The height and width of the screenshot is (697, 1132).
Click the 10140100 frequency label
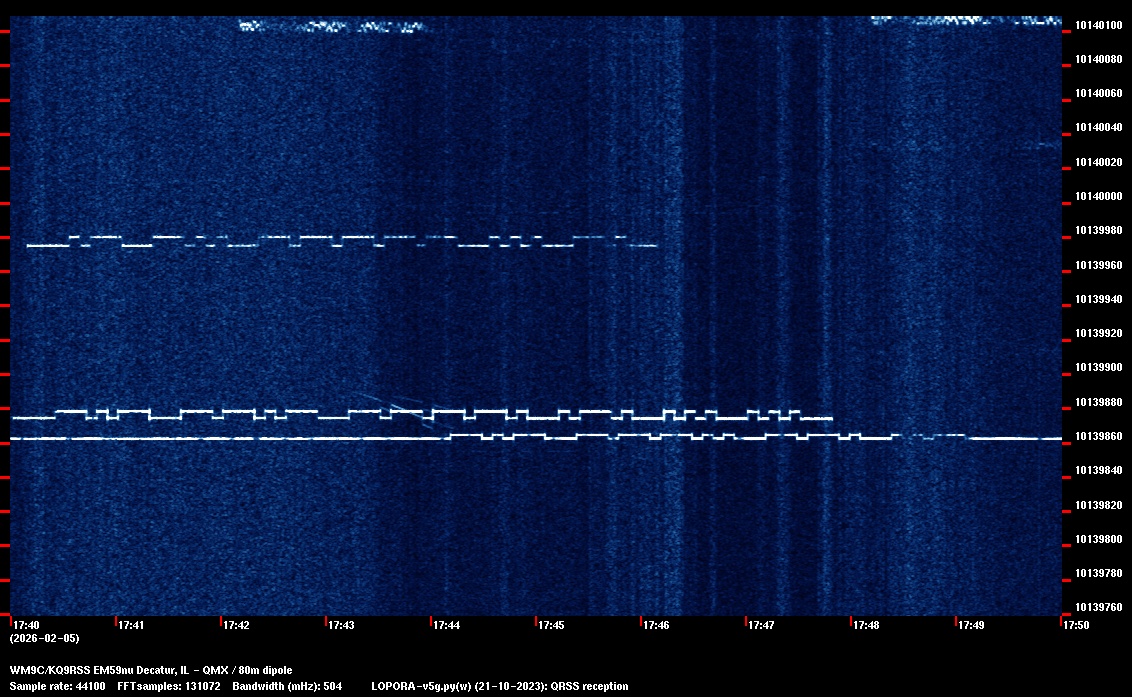coord(1098,25)
